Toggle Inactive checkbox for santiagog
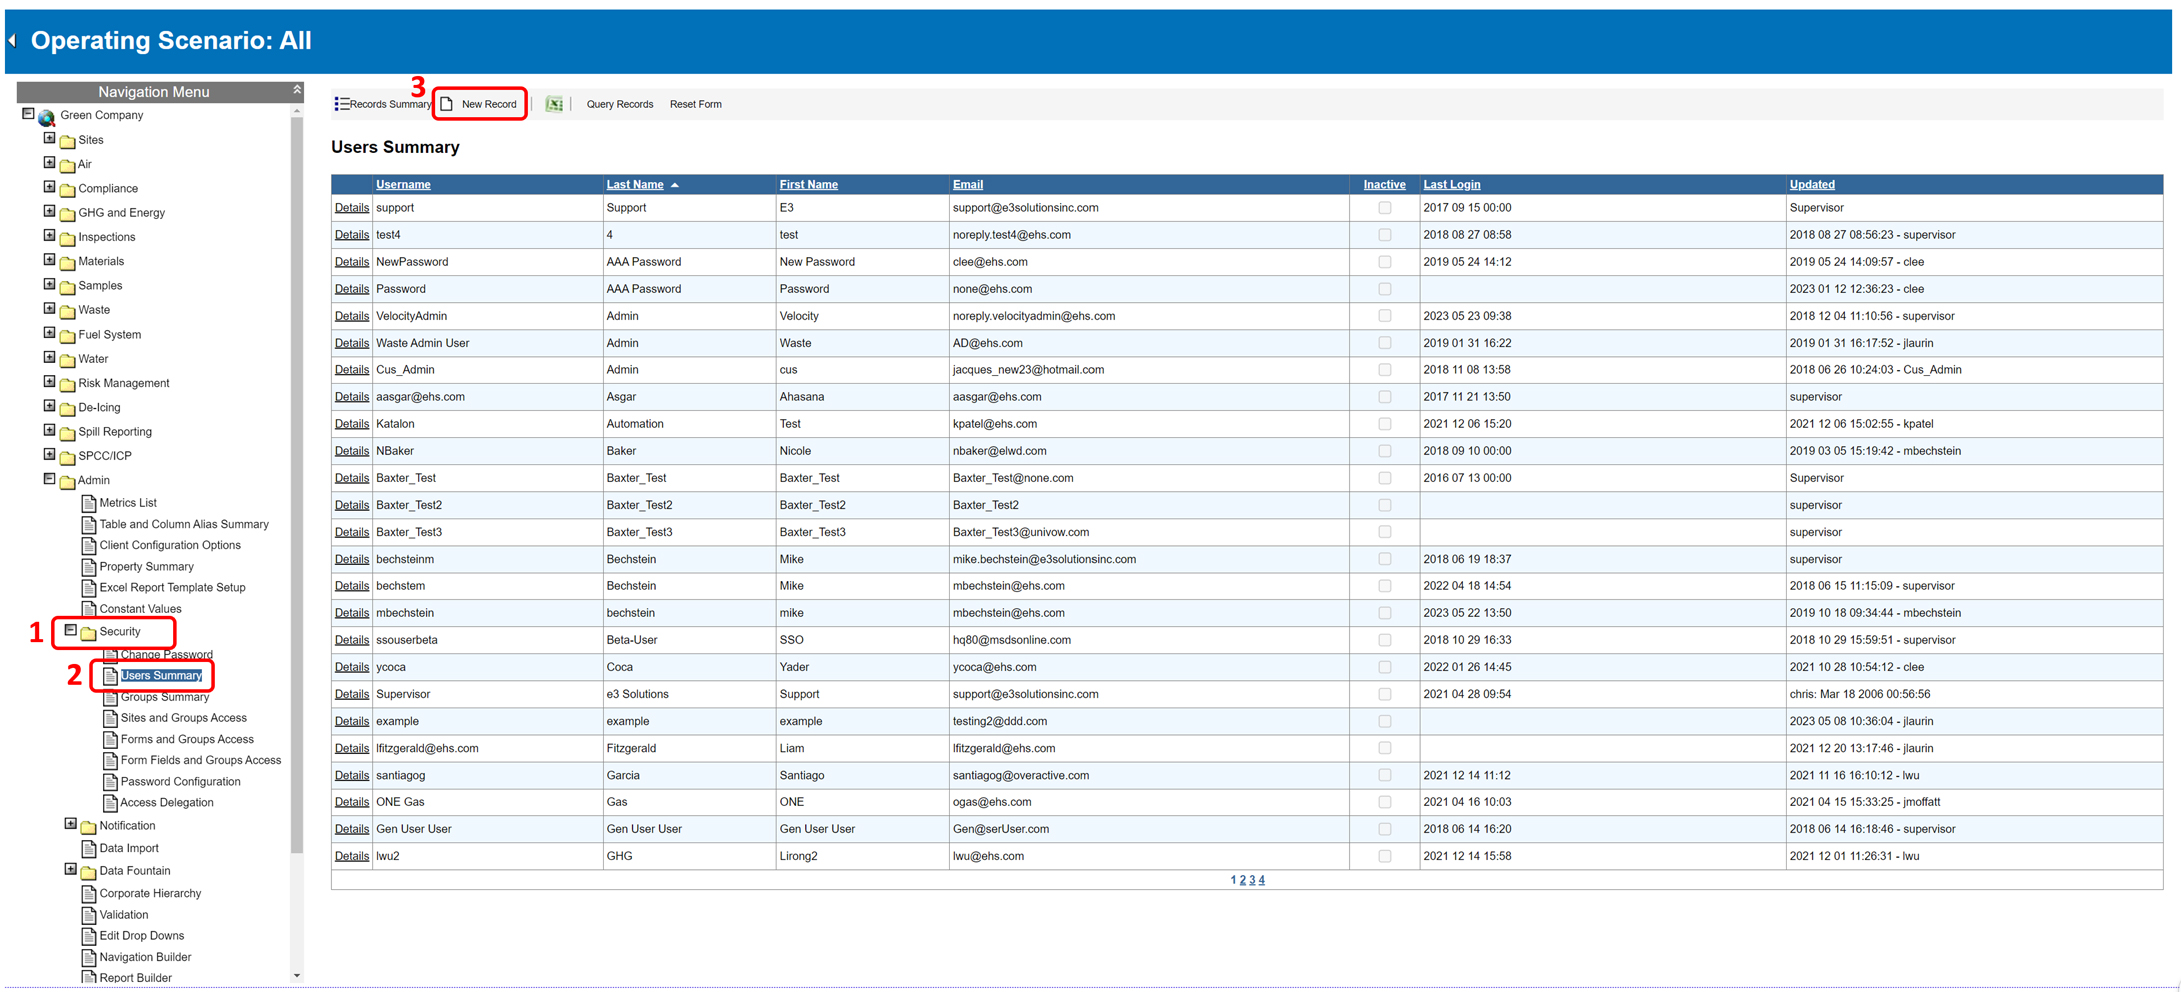Image resolution: width=2181 pixels, height=992 pixels. (1385, 775)
